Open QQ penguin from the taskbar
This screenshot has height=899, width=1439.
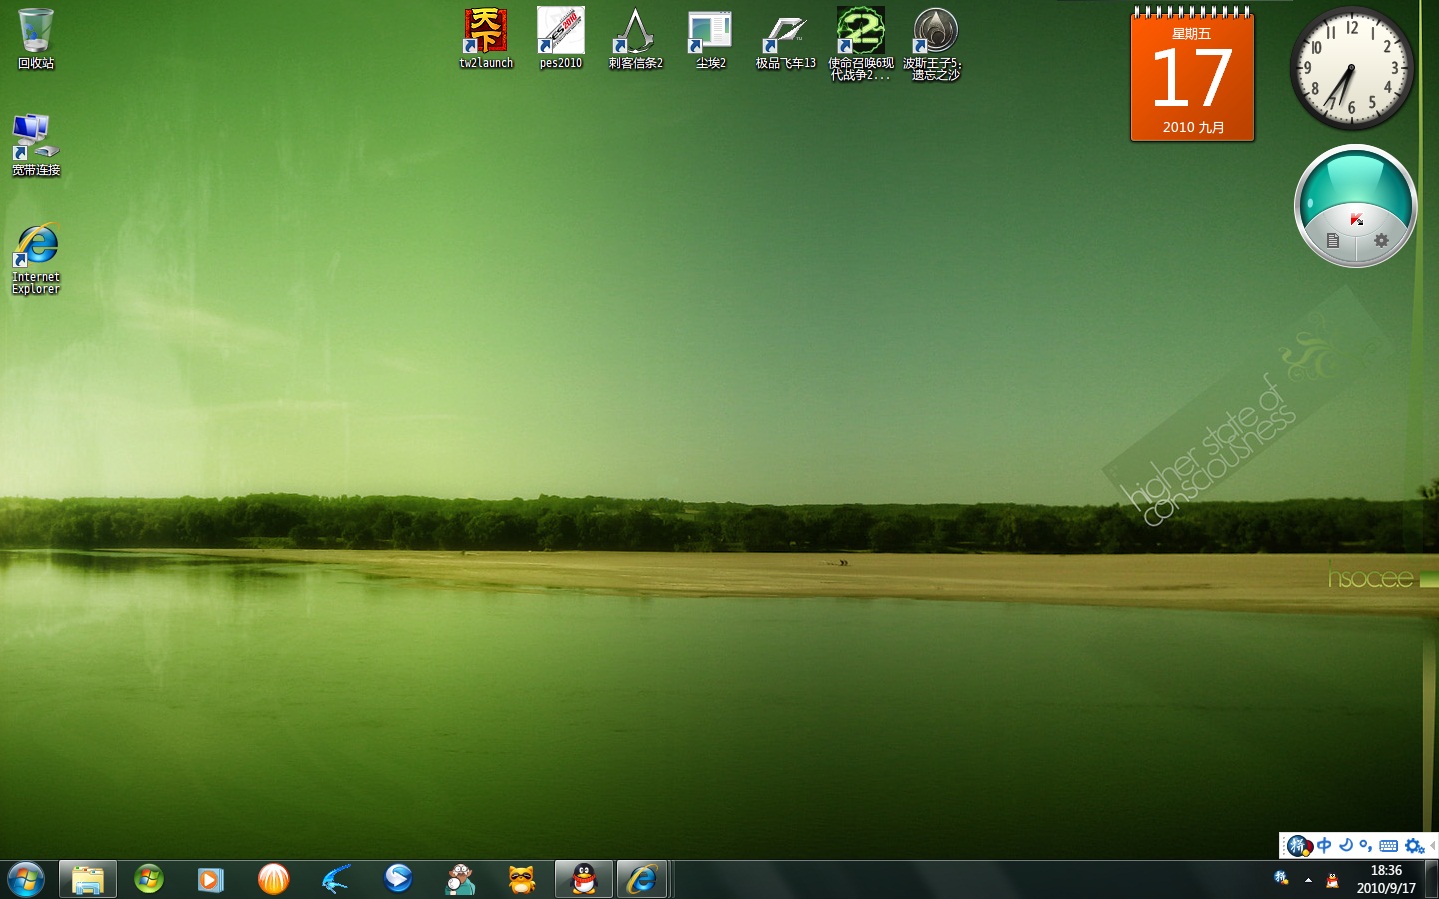point(583,879)
